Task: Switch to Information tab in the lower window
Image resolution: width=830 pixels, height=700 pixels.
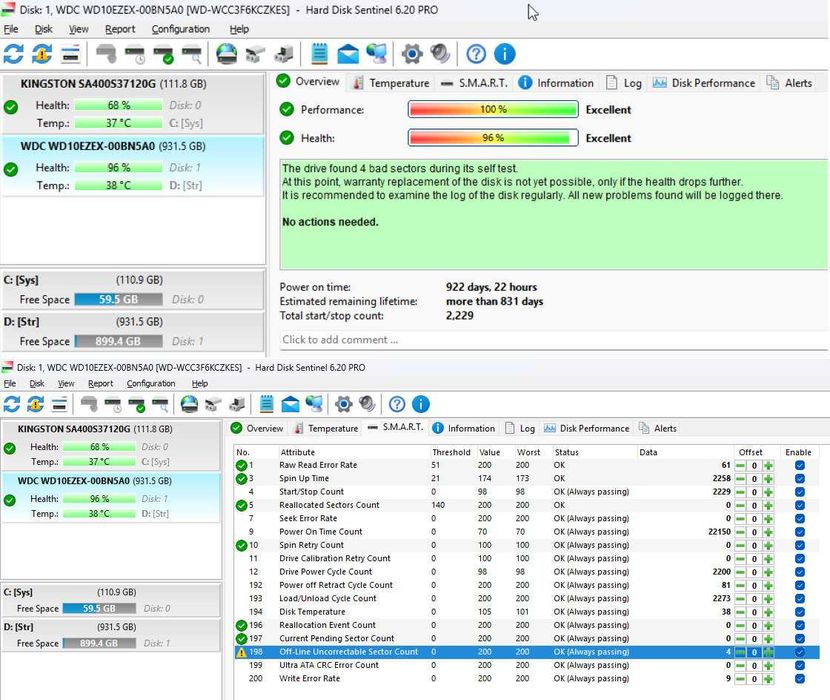Action: pyautogui.click(x=464, y=428)
